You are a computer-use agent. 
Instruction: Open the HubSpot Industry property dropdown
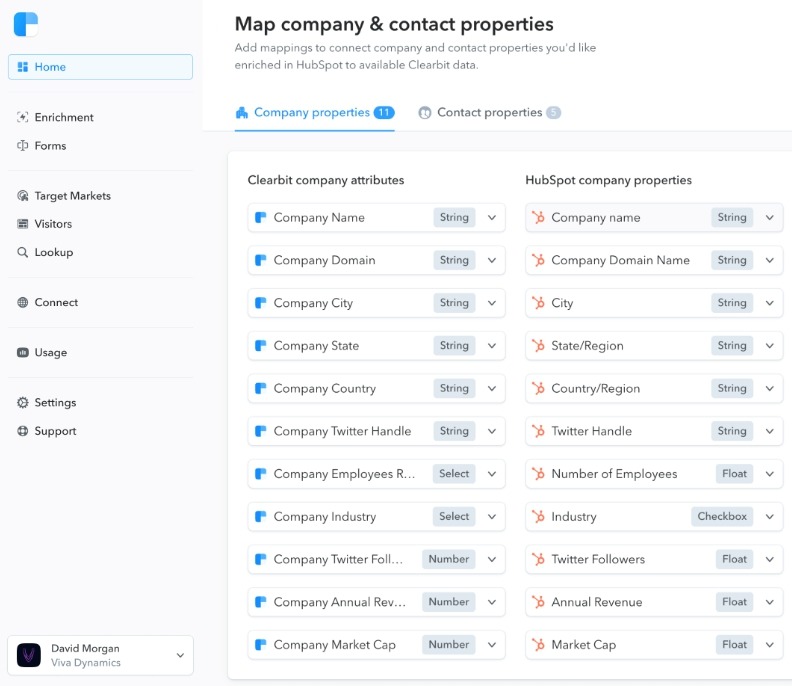(x=769, y=516)
